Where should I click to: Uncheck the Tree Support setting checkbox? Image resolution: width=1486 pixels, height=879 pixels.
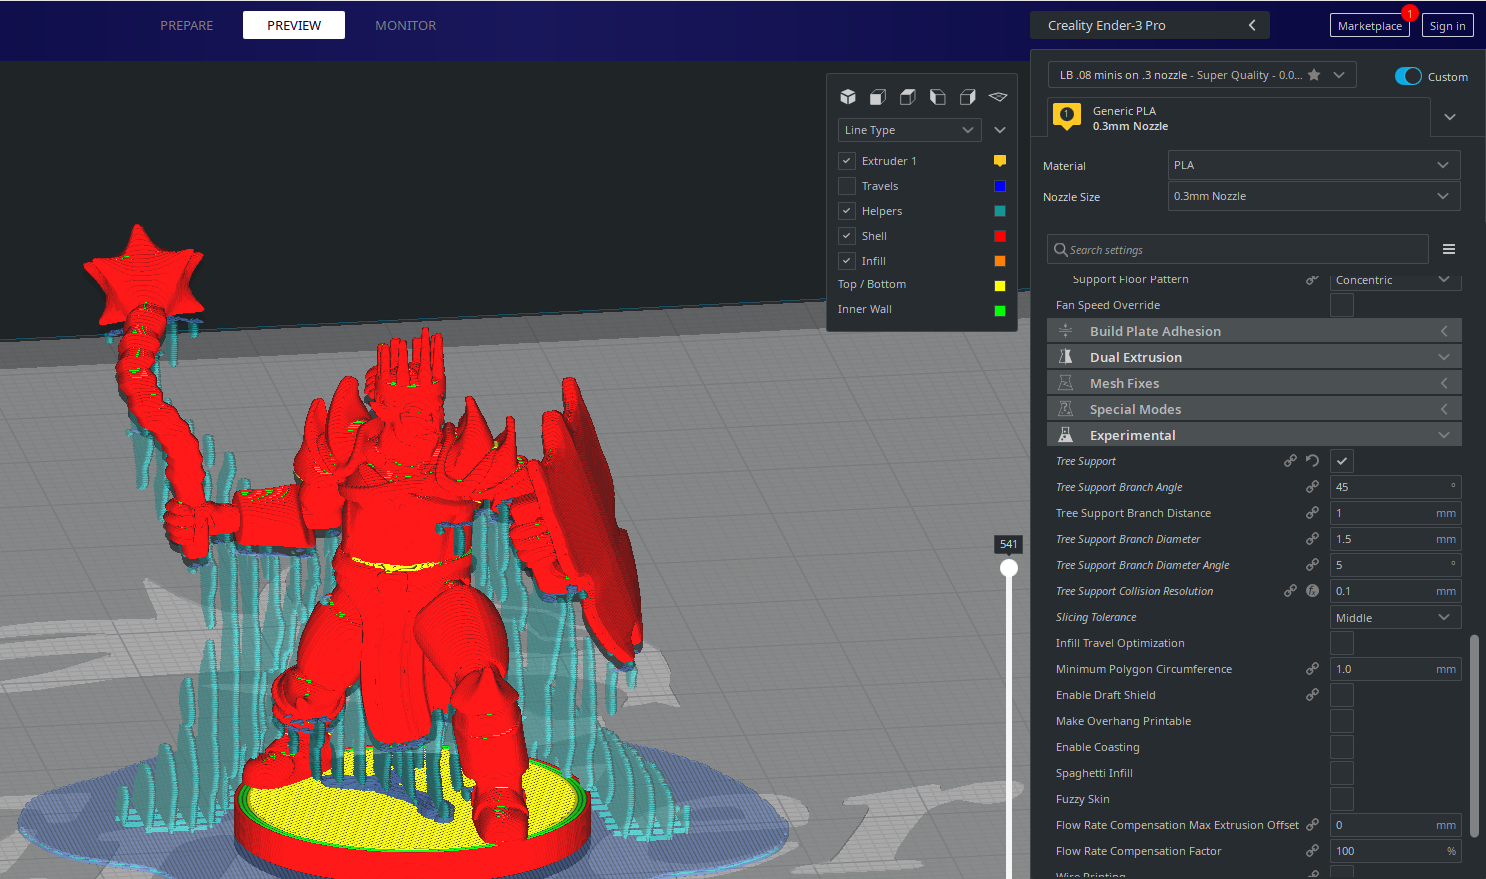[x=1342, y=461]
